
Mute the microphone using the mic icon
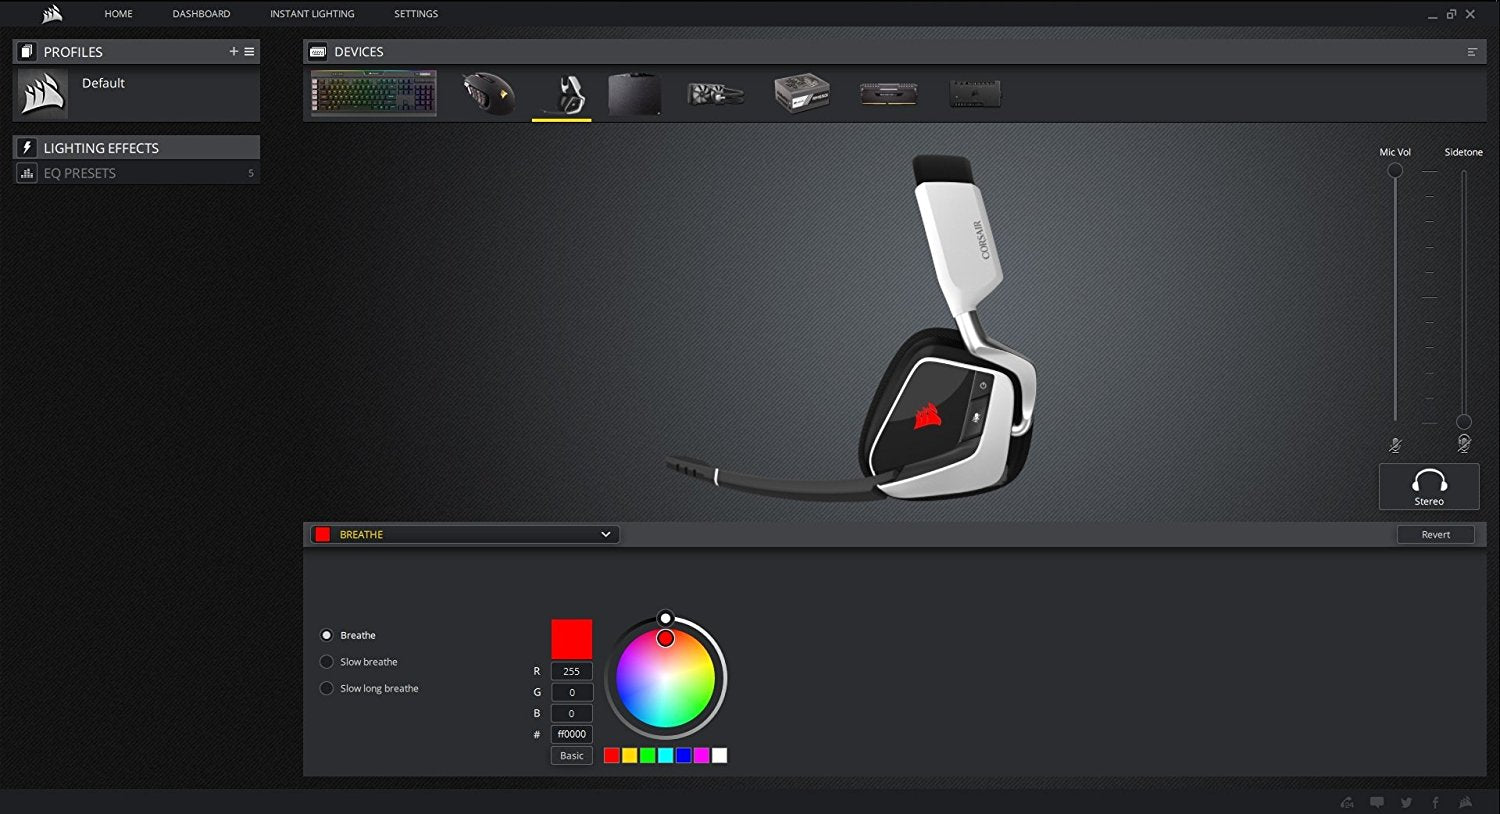[1395, 445]
